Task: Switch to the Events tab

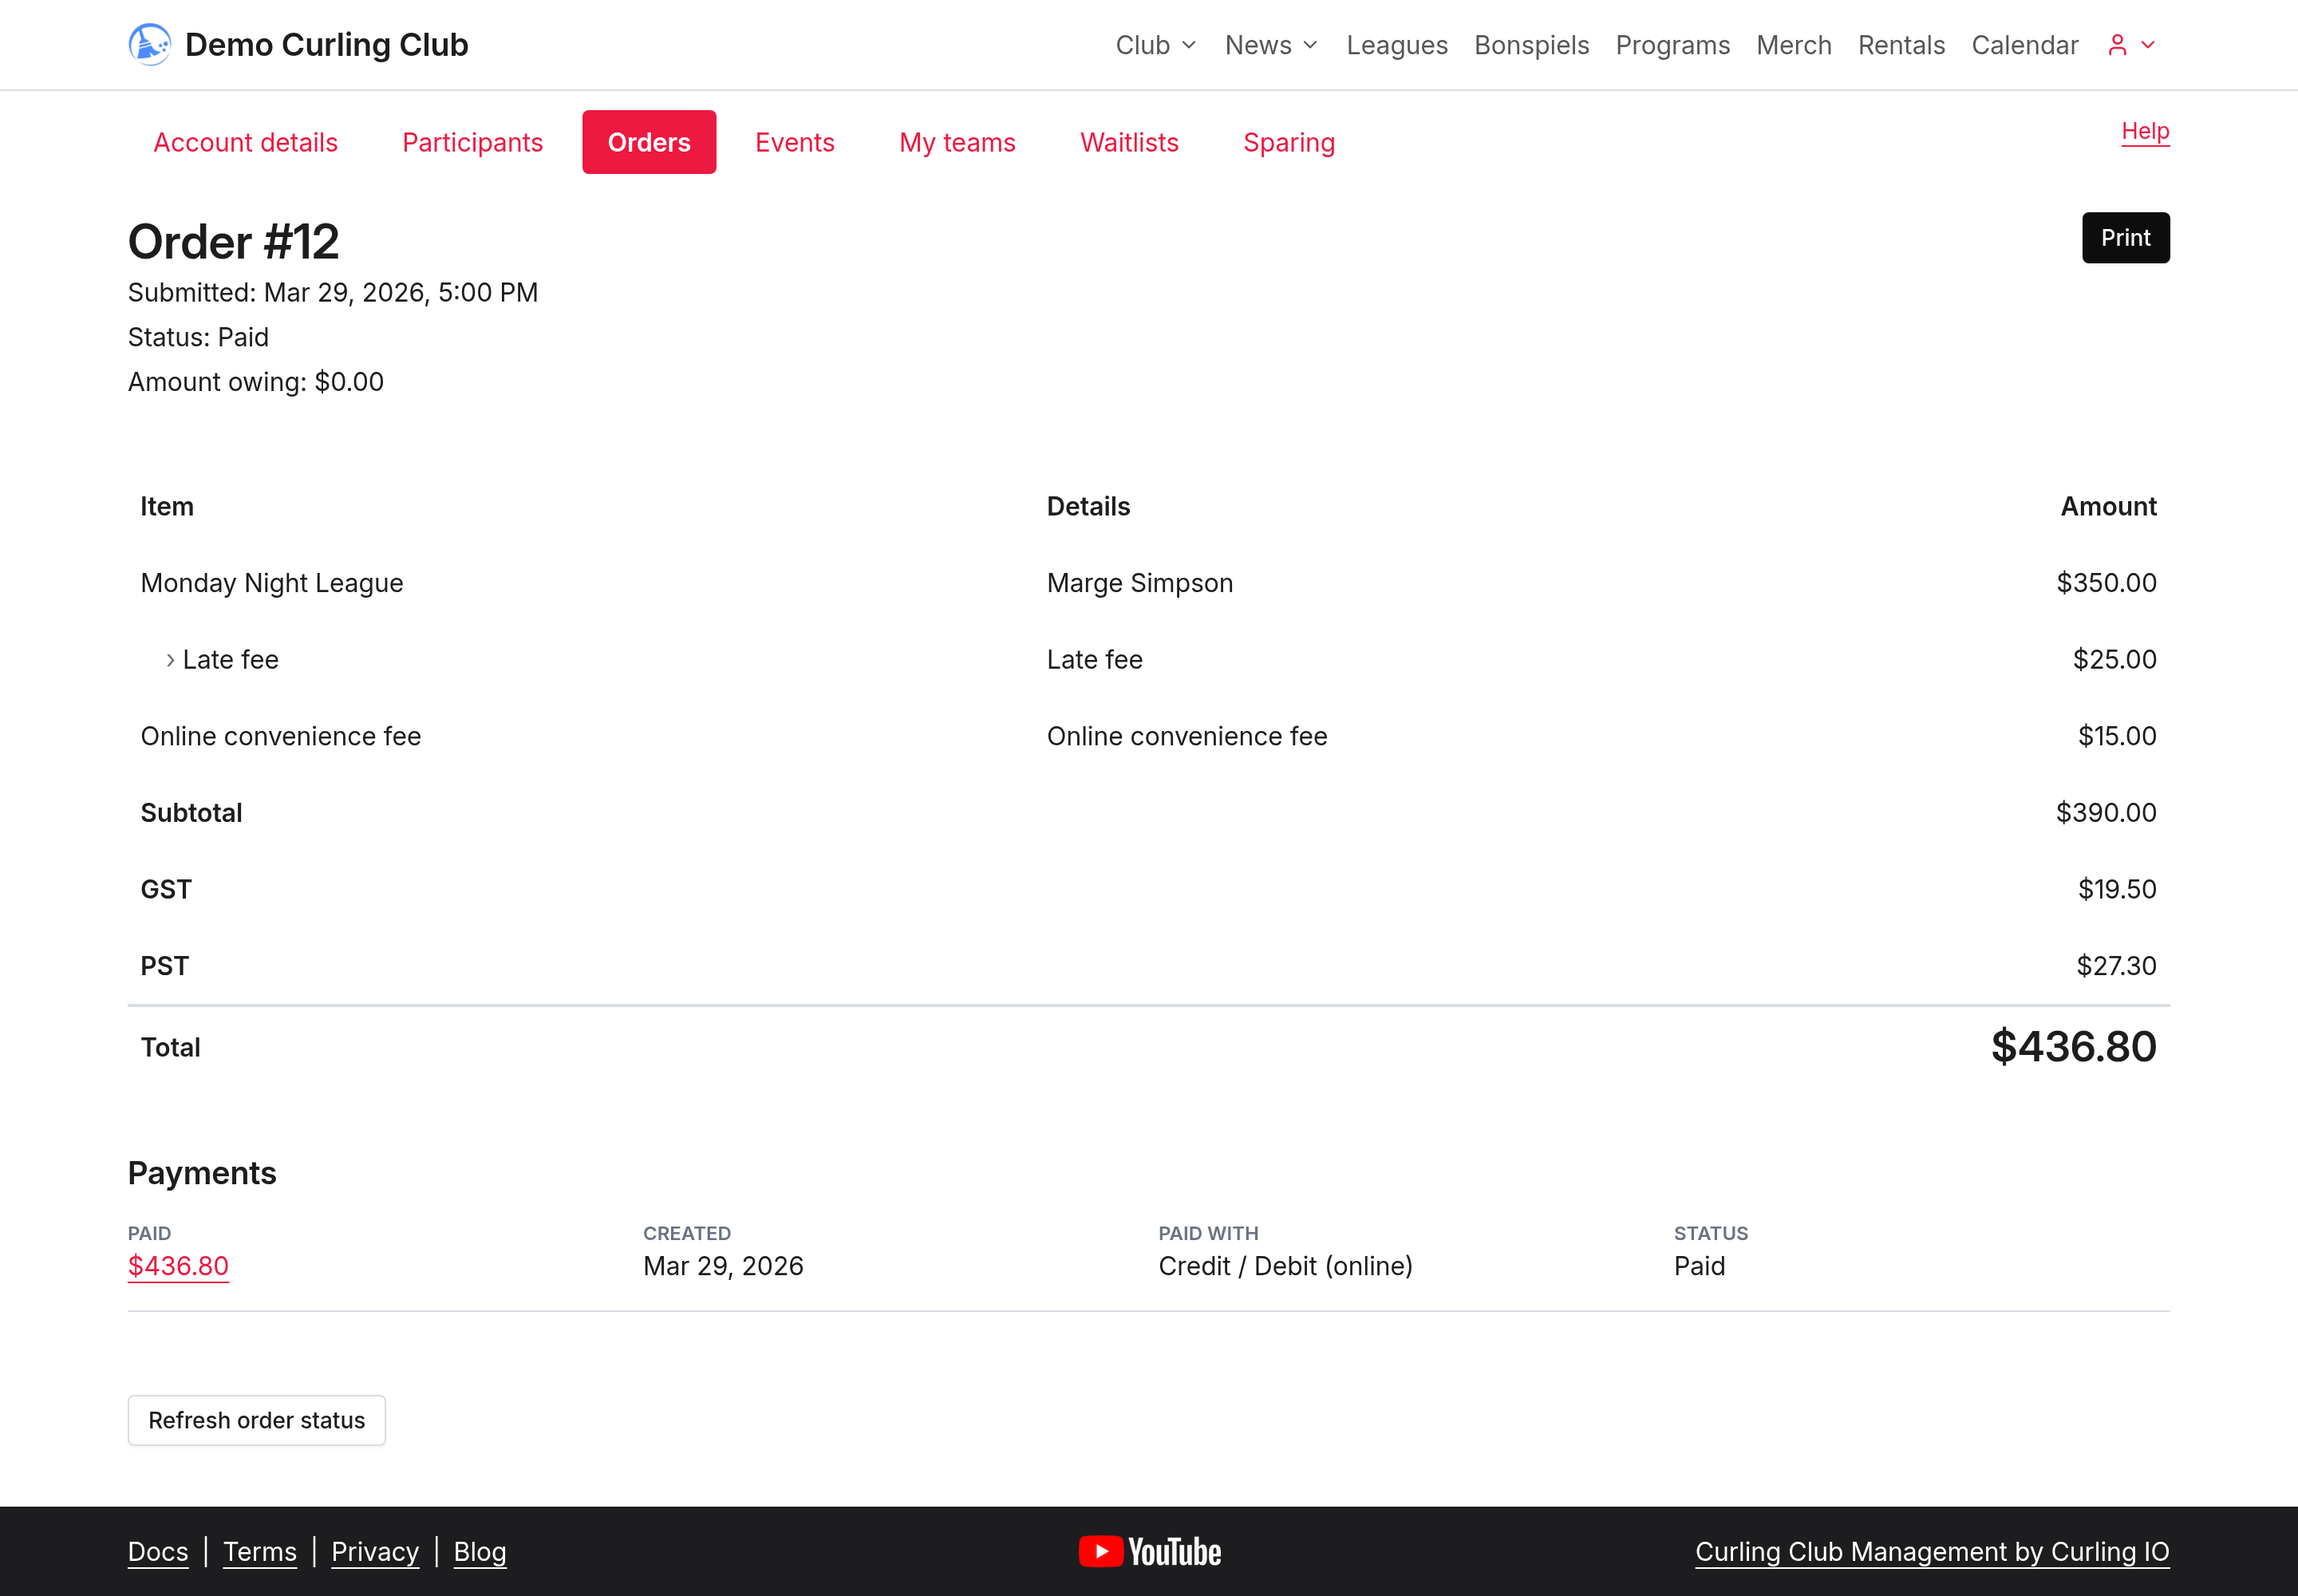Action: pyautogui.click(x=794, y=142)
